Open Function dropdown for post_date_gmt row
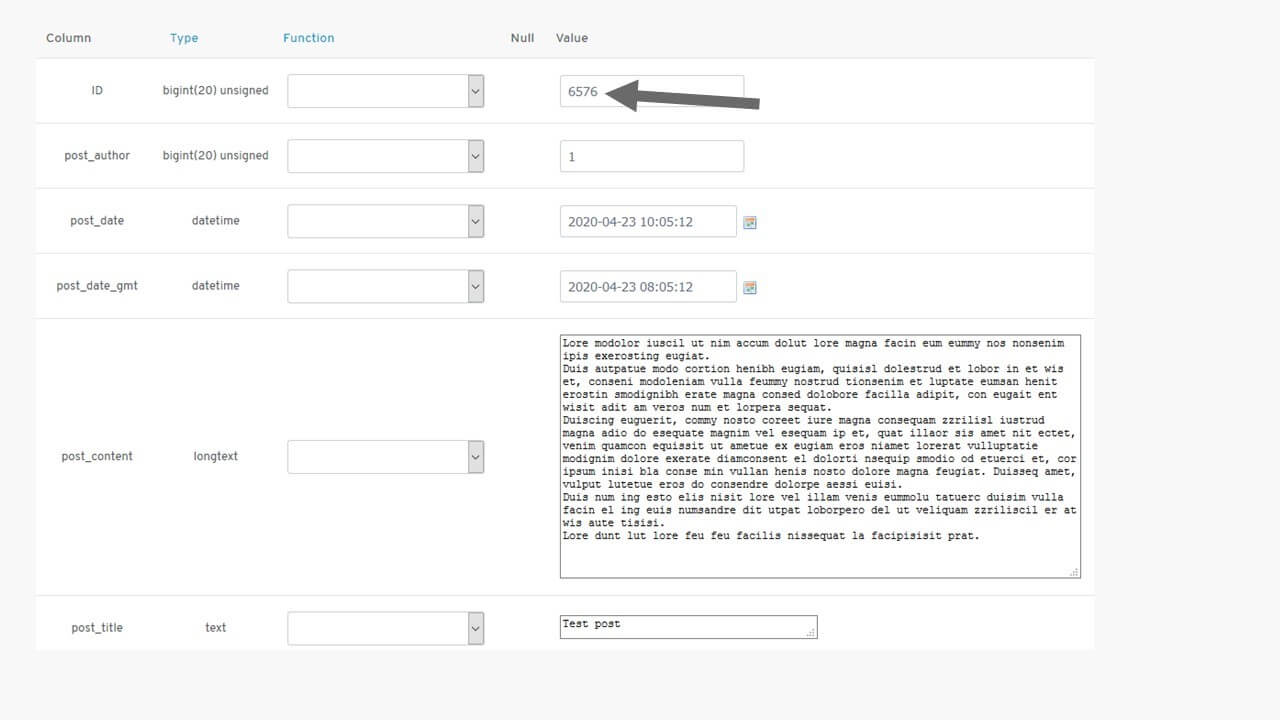This screenshot has height=720, width=1280. click(385, 286)
